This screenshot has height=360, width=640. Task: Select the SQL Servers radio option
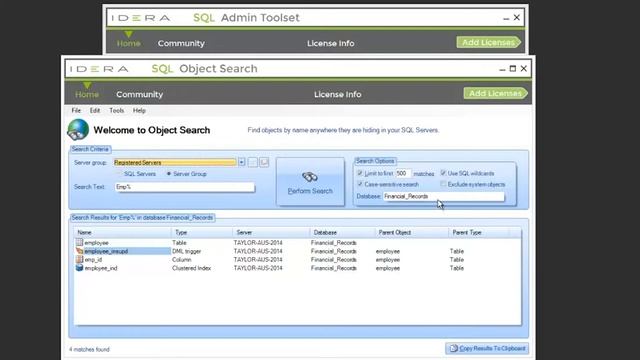120,174
